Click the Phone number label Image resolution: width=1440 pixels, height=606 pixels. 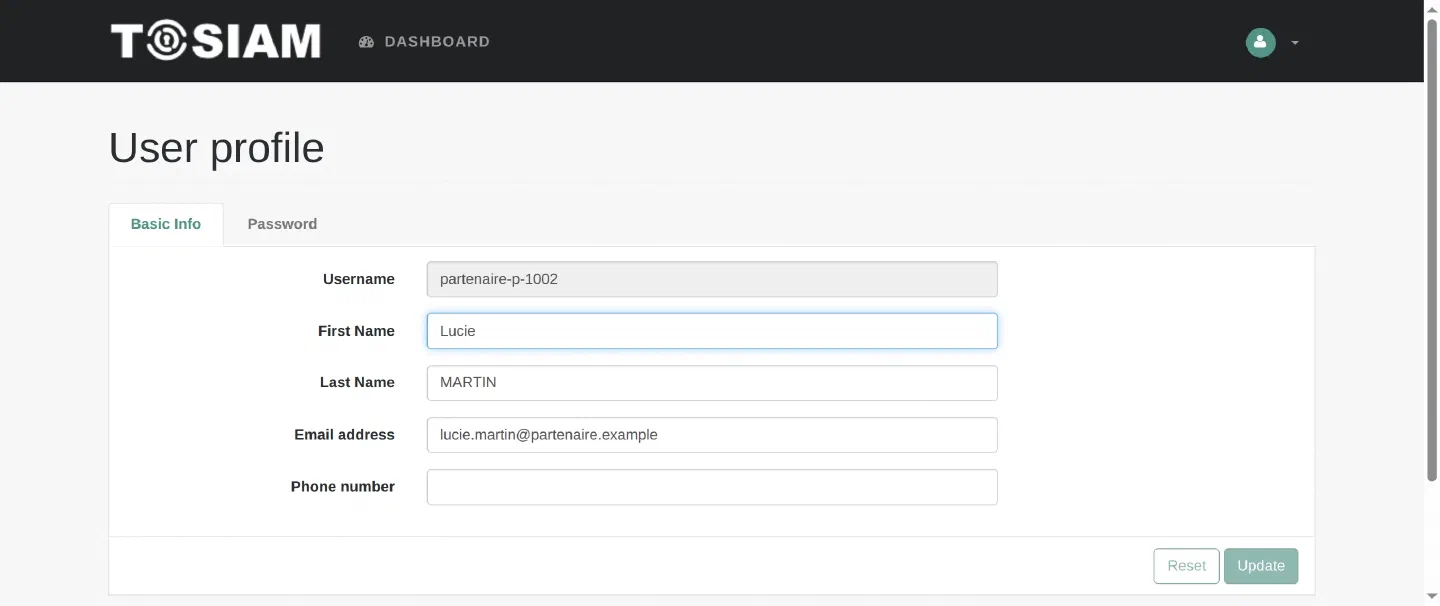[343, 487]
